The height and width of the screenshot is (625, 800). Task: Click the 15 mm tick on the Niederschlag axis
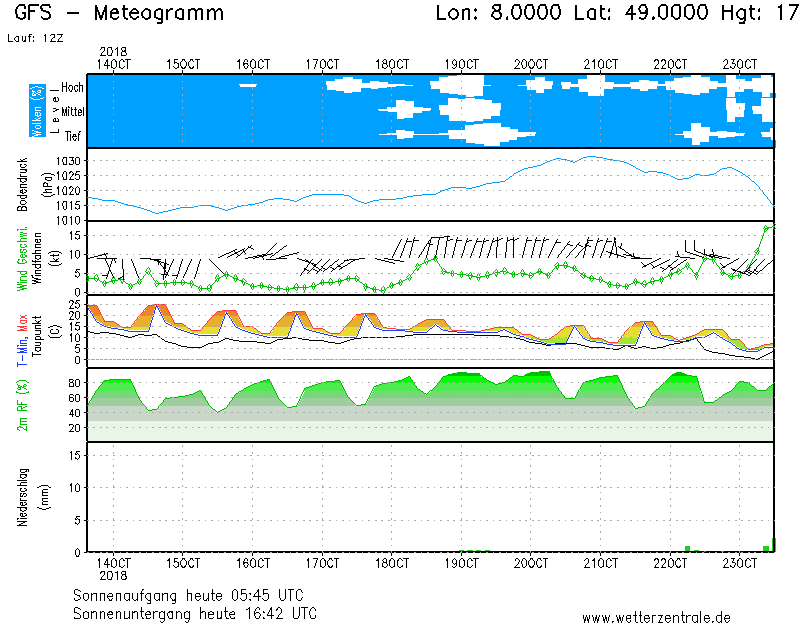pos(74,455)
